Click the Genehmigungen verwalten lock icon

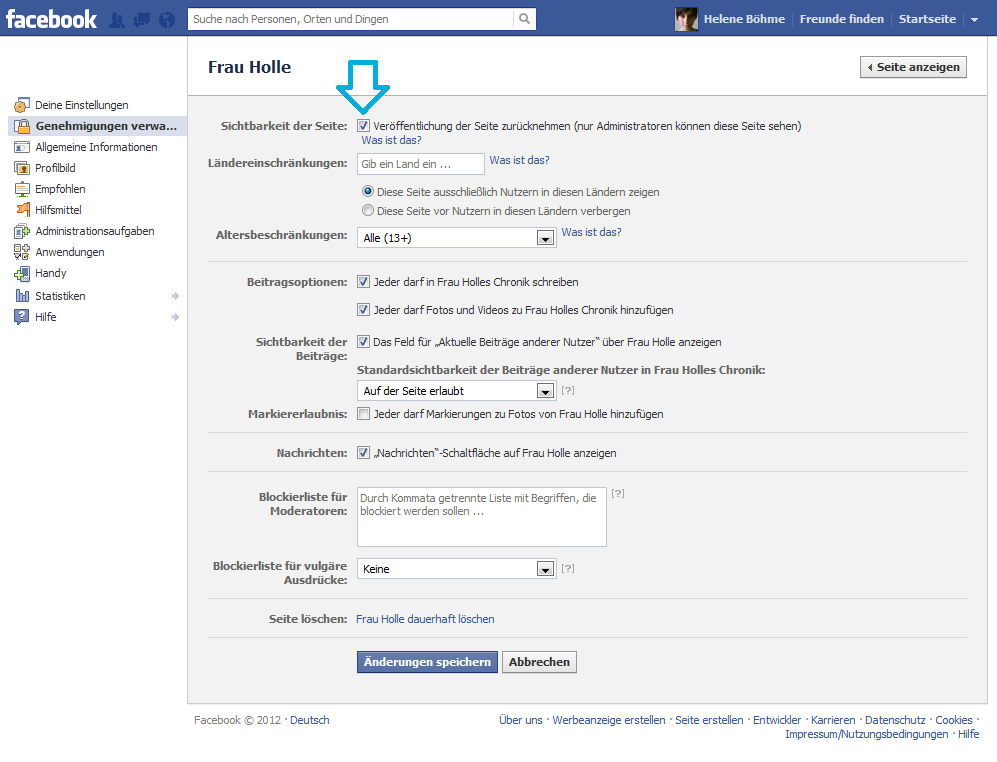coord(22,126)
